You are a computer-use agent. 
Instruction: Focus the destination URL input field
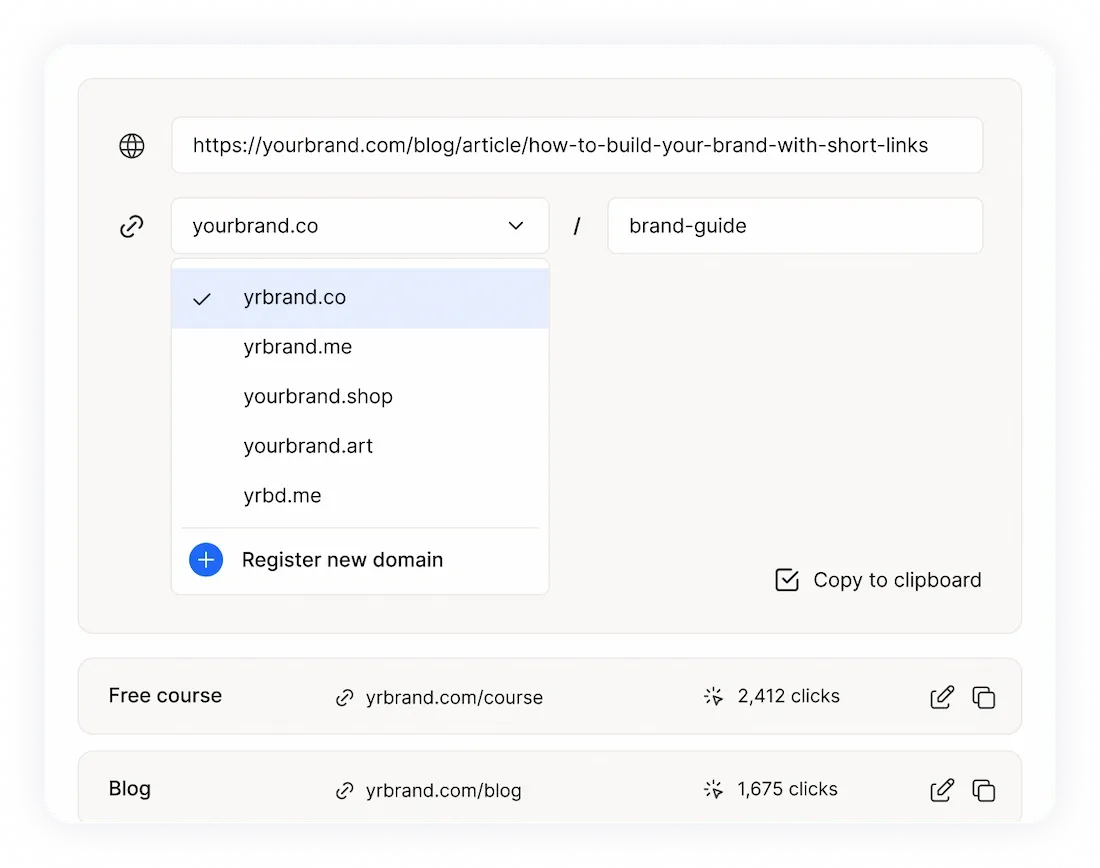point(577,145)
